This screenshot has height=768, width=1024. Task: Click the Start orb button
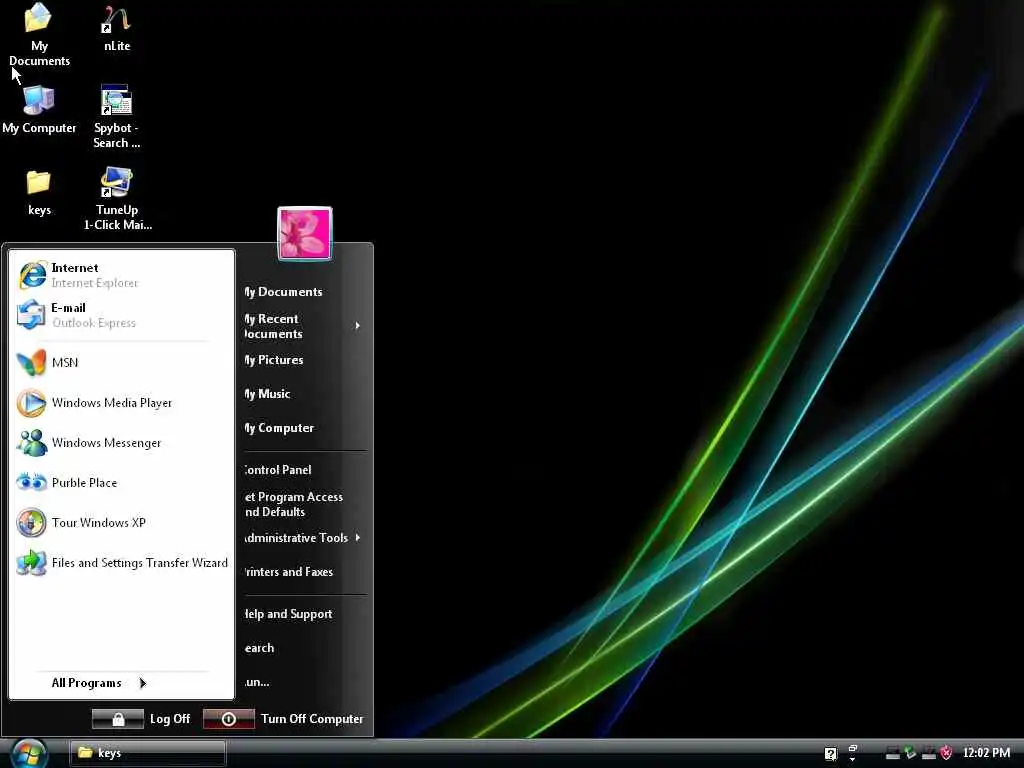(29, 754)
